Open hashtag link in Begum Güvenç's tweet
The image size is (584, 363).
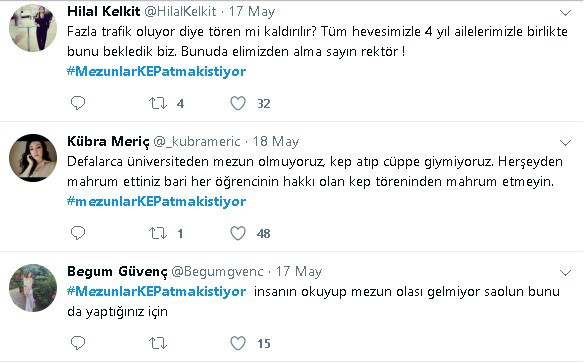pyautogui.click(x=156, y=291)
